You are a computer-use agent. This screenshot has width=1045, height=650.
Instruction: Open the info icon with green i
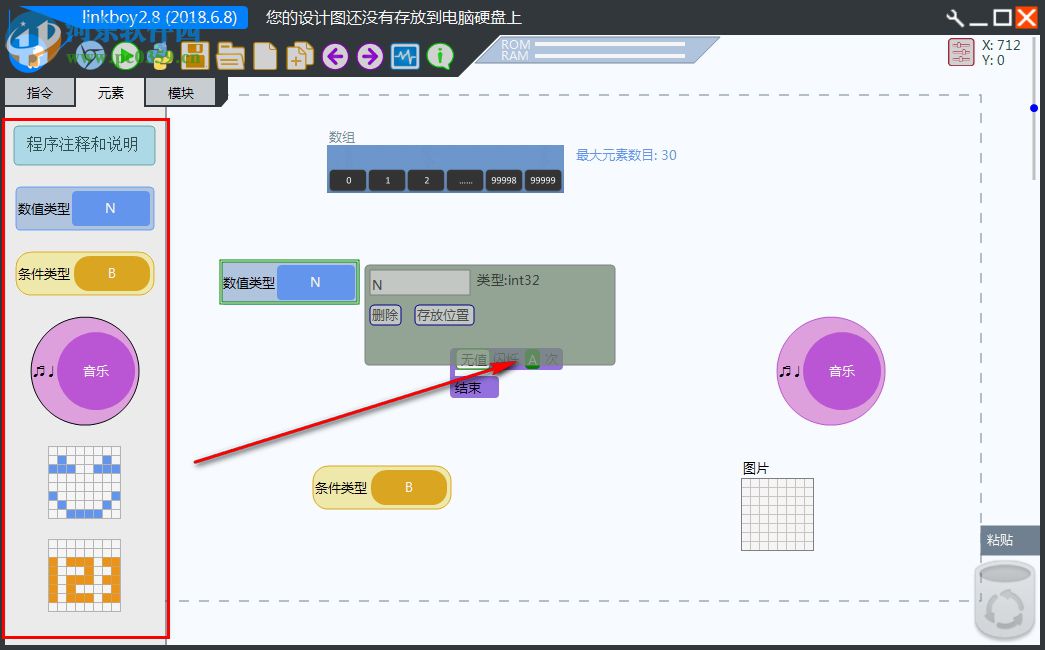(439, 56)
